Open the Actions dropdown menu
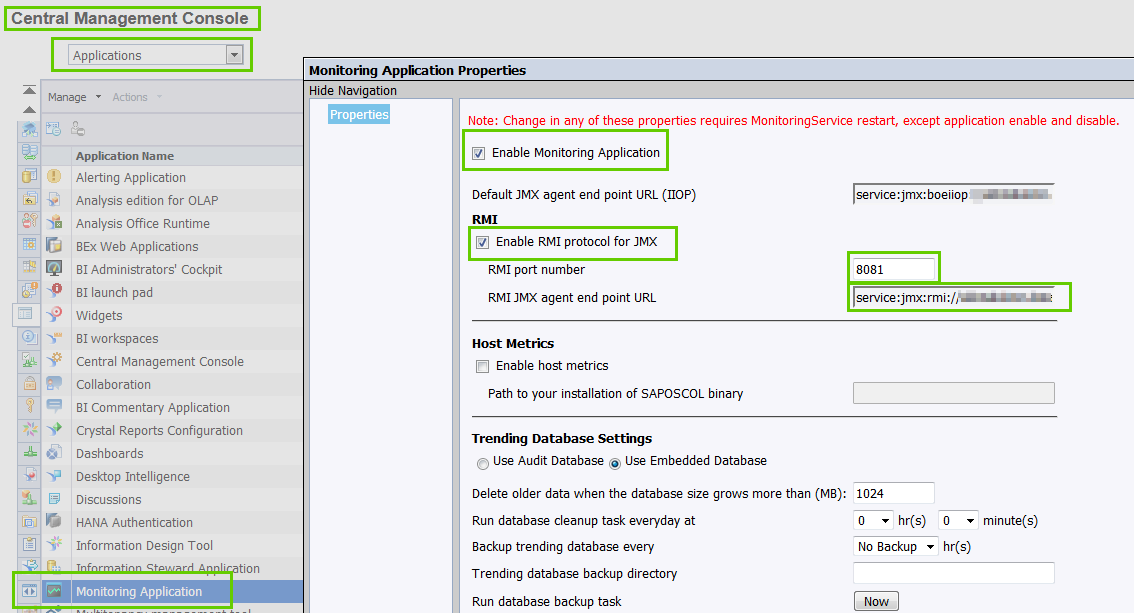Viewport: 1134px width, 613px height. [x=137, y=97]
